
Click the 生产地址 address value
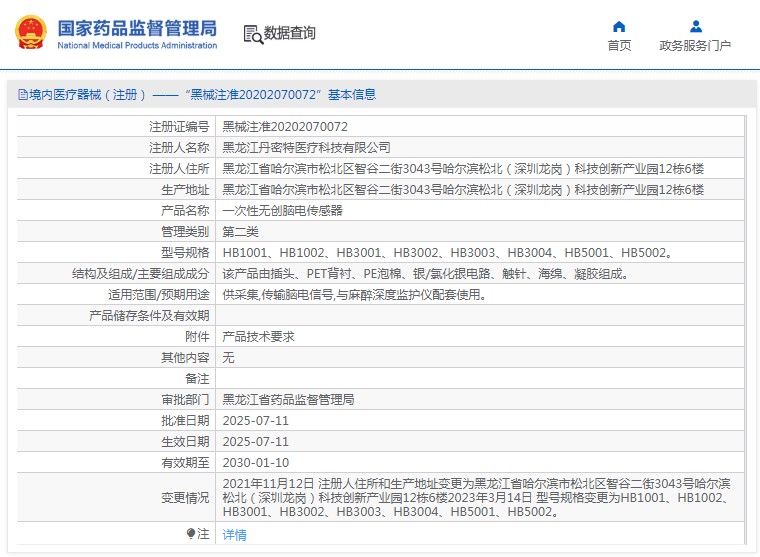[463, 190]
